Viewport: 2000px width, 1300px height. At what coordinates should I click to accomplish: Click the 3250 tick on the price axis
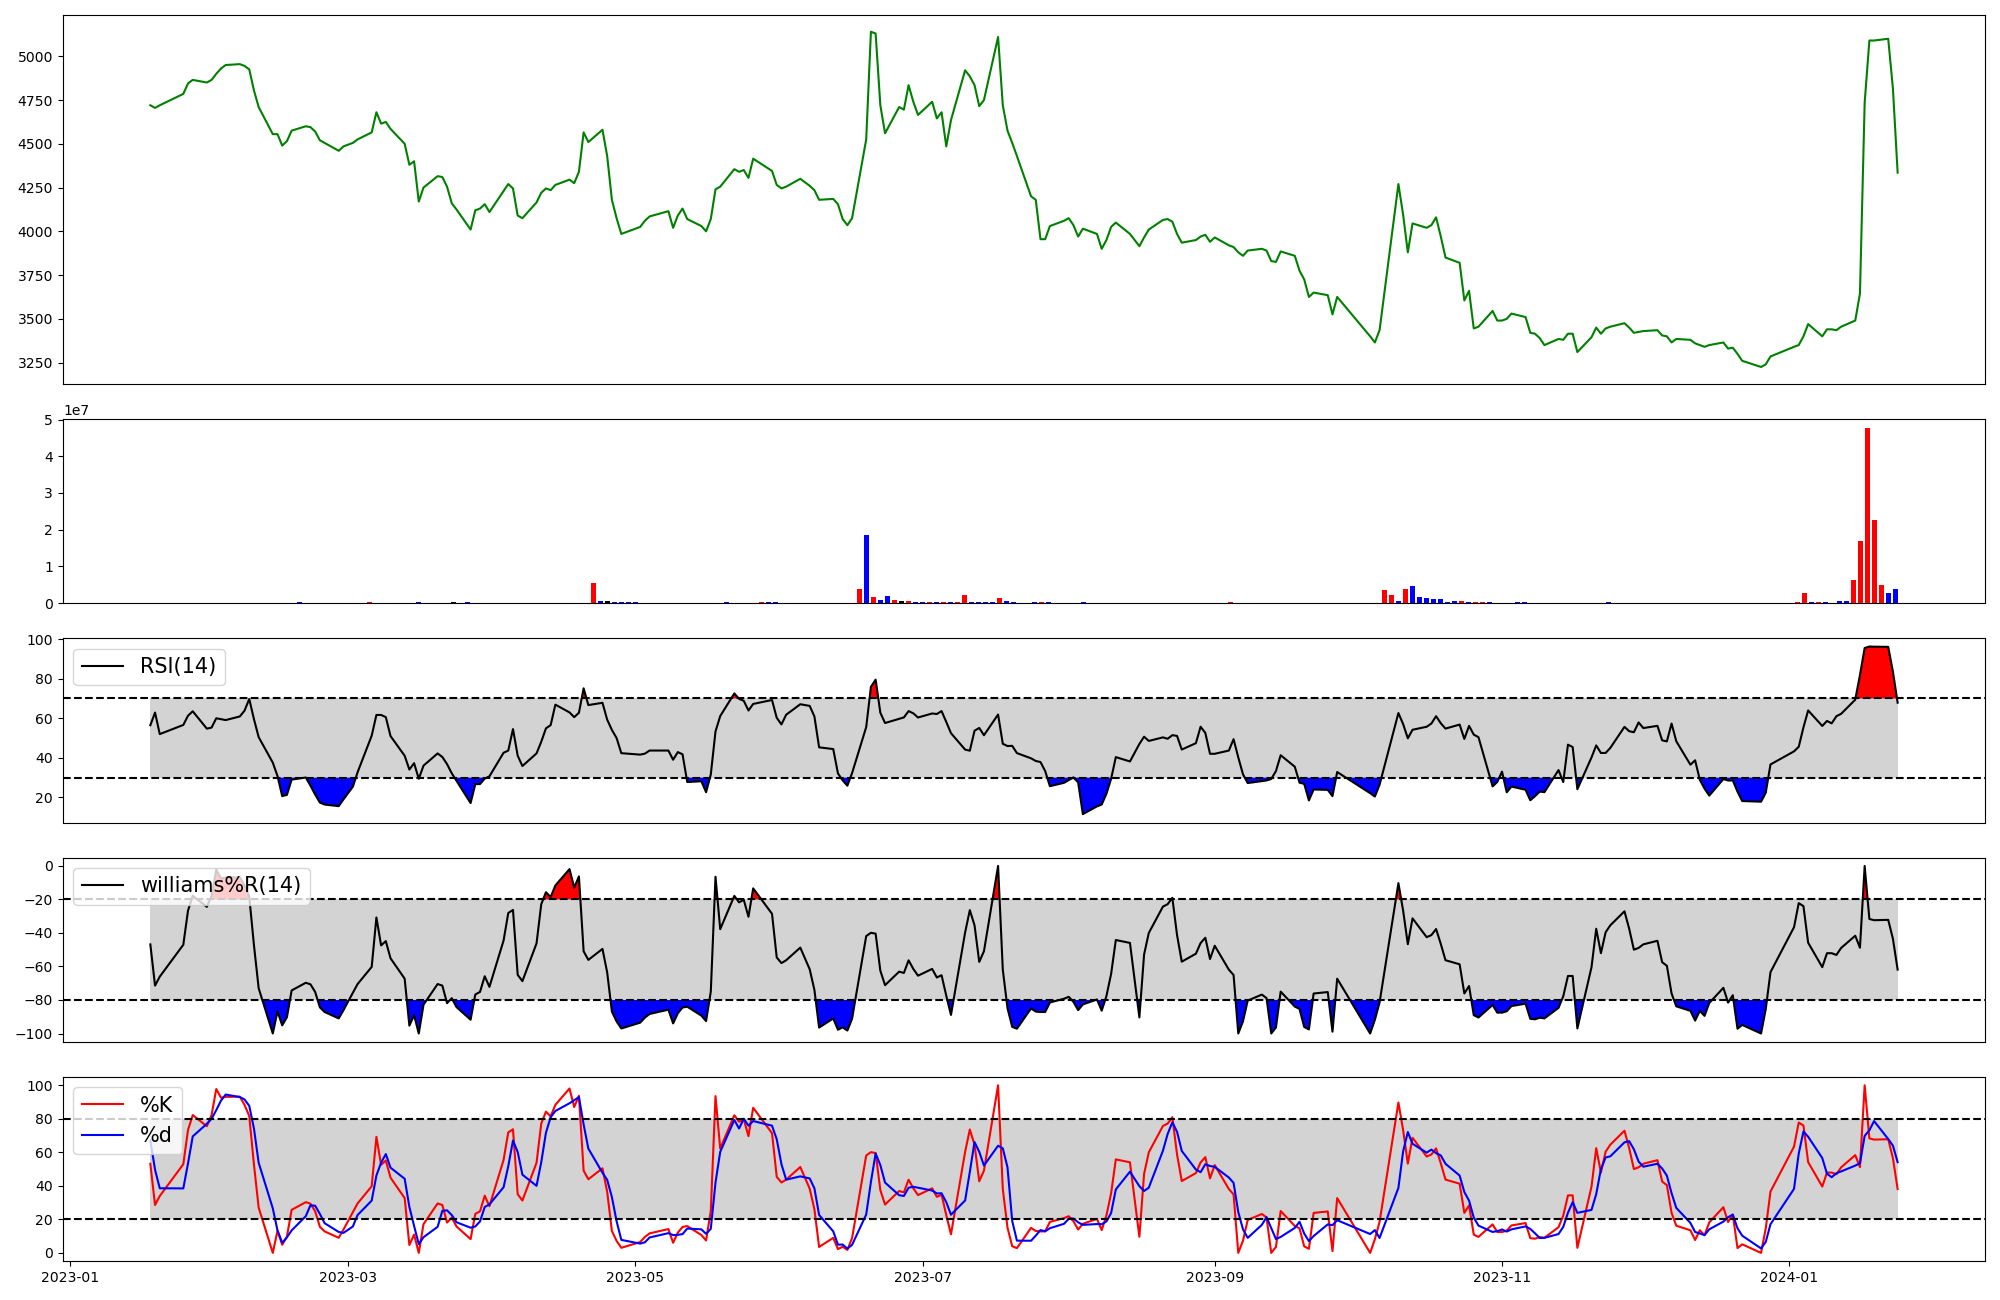(35, 363)
